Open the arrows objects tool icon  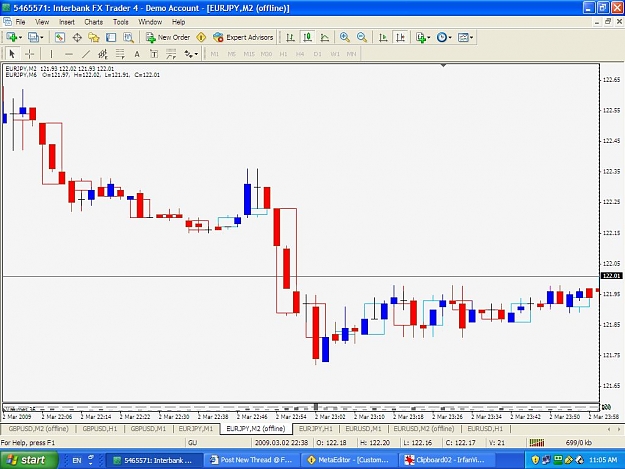click(x=188, y=54)
